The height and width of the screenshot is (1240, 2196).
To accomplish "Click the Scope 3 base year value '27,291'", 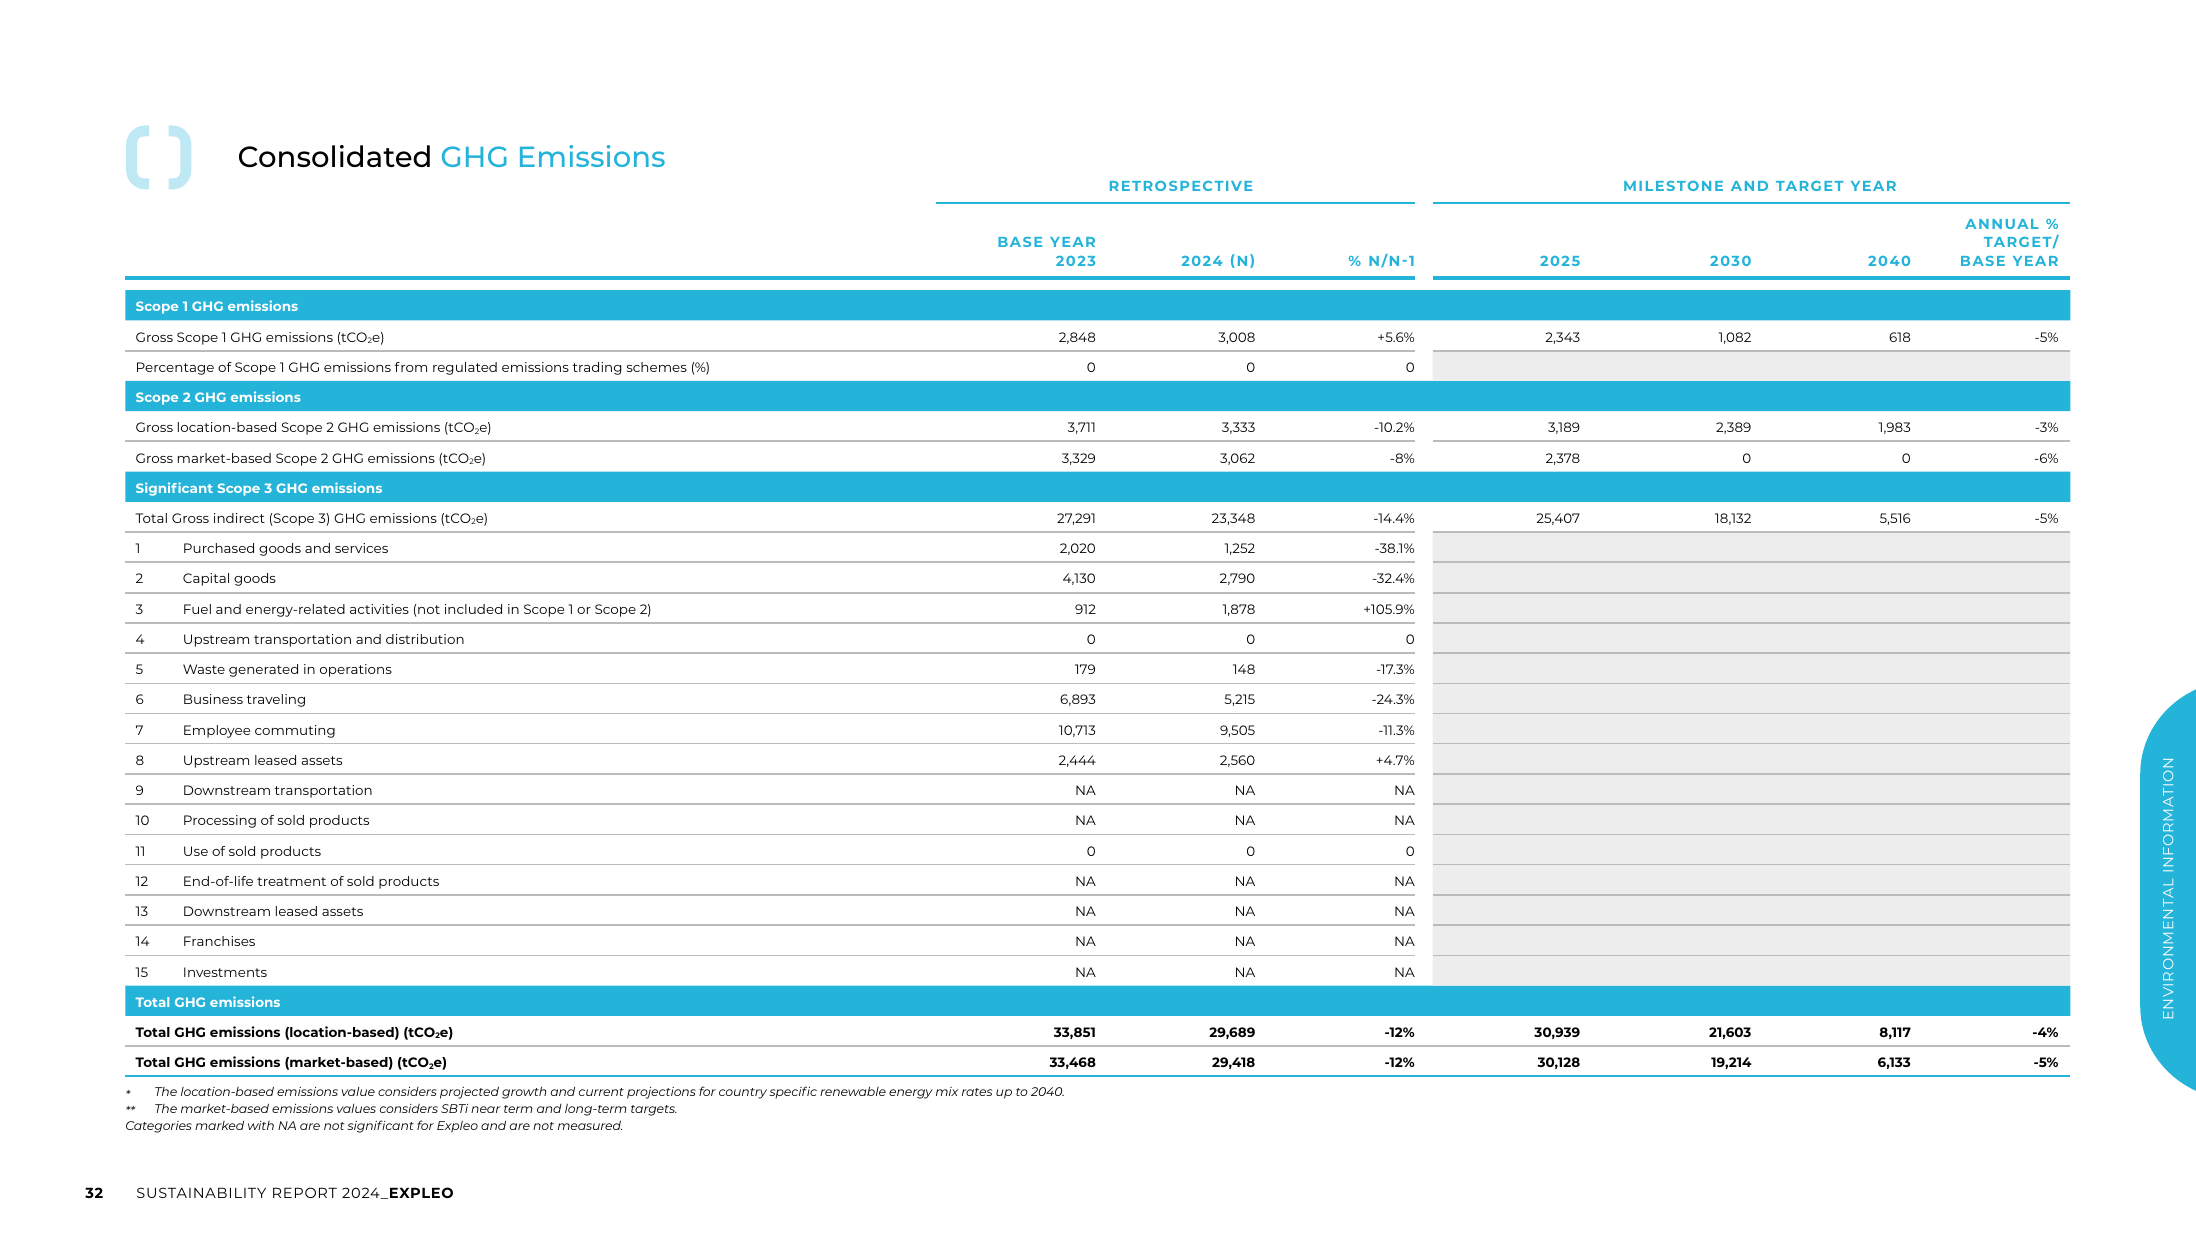I will pos(1076,519).
